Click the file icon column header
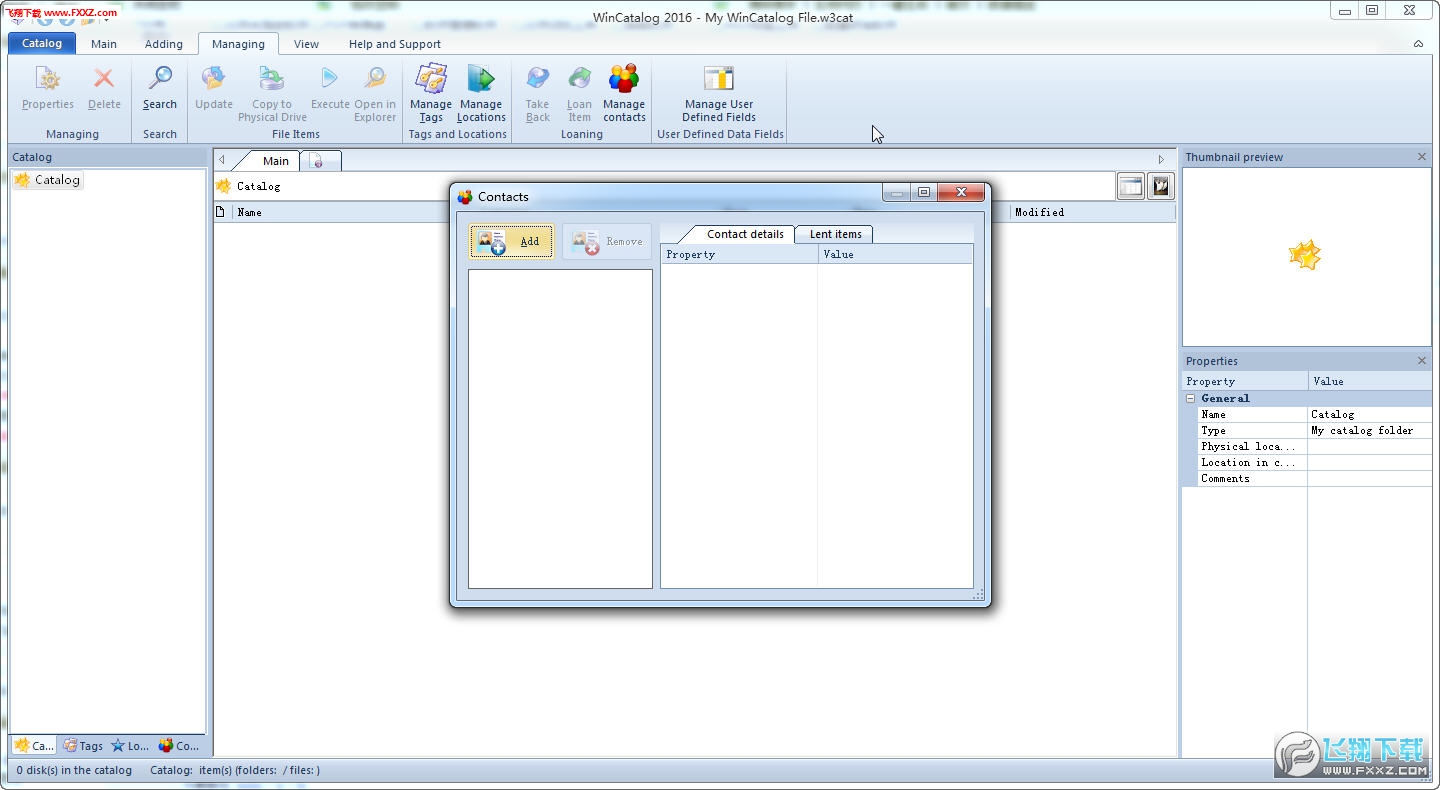The height and width of the screenshot is (790, 1440). 222,212
